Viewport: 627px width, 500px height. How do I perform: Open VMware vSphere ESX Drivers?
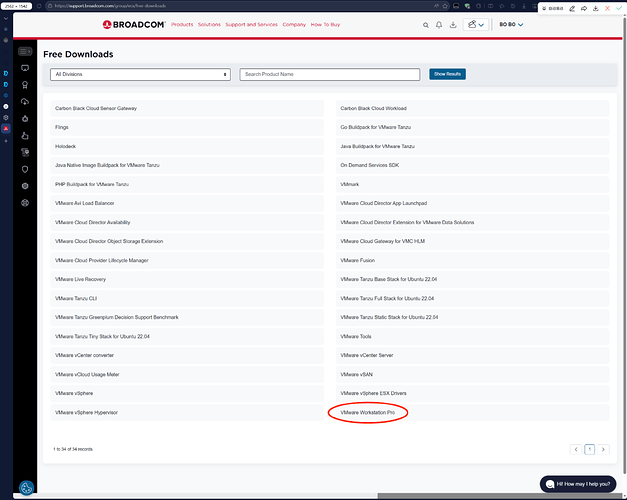coord(472,393)
